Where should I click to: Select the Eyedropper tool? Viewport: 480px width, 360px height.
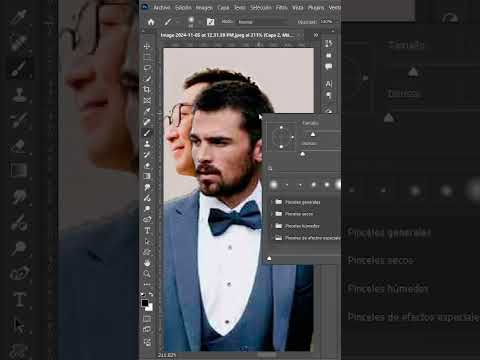click(147, 111)
